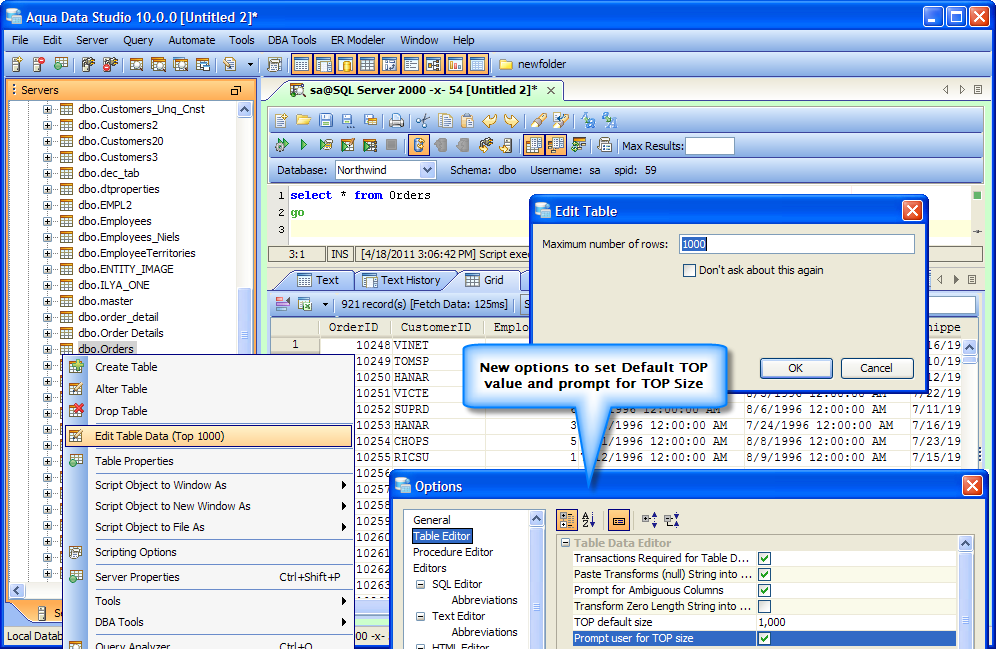Click the database cylinder view icon
The height and width of the screenshot is (649, 996).
[x=345, y=64]
